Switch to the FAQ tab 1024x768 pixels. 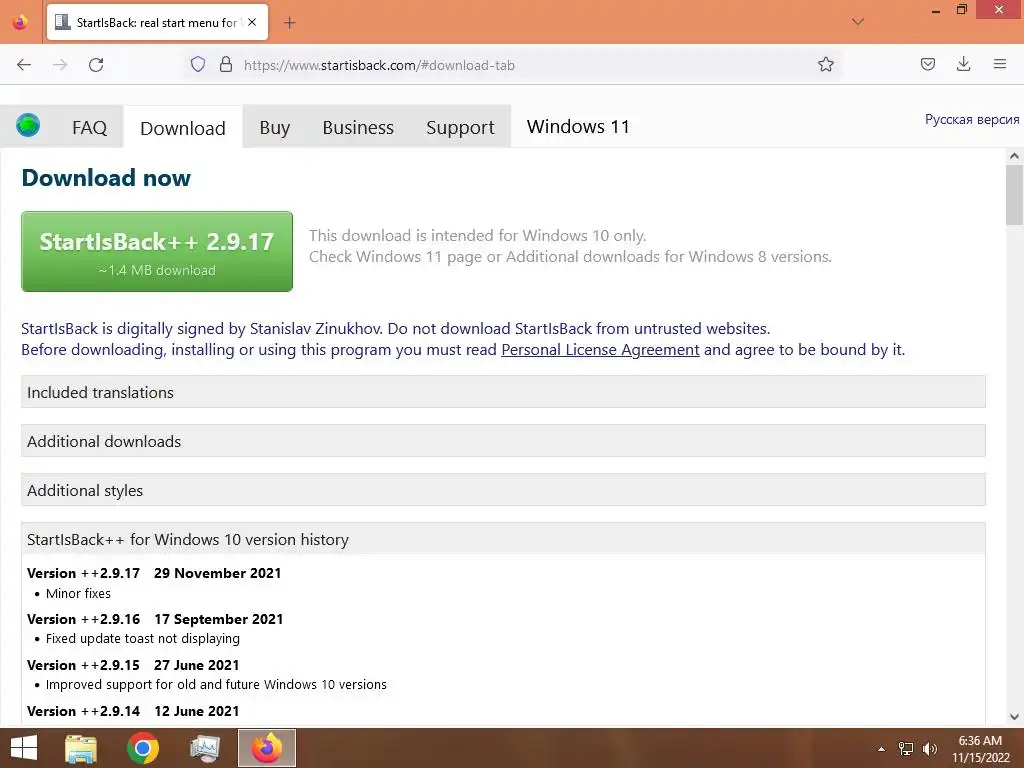[x=89, y=127]
